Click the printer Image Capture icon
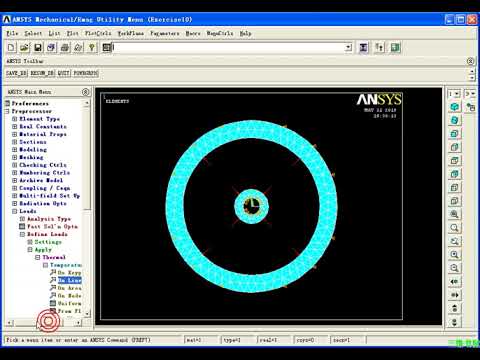 65,47
